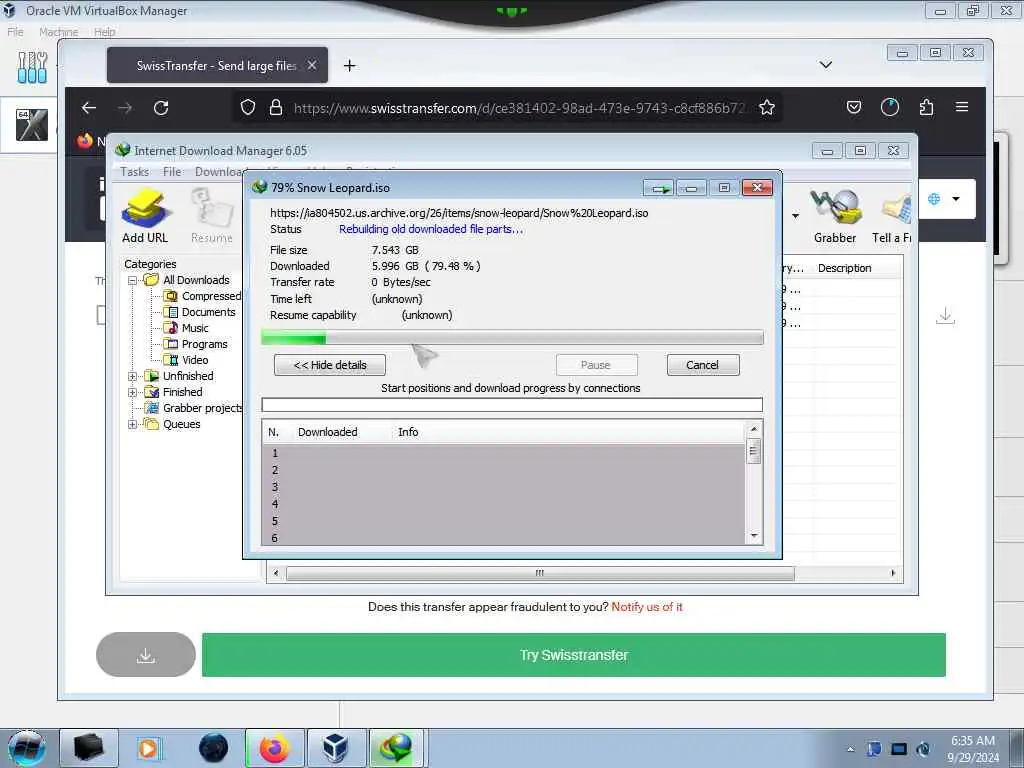Viewport: 1024px width, 768px height.
Task: Open media player taskbar icon
Action: click(148, 748)
